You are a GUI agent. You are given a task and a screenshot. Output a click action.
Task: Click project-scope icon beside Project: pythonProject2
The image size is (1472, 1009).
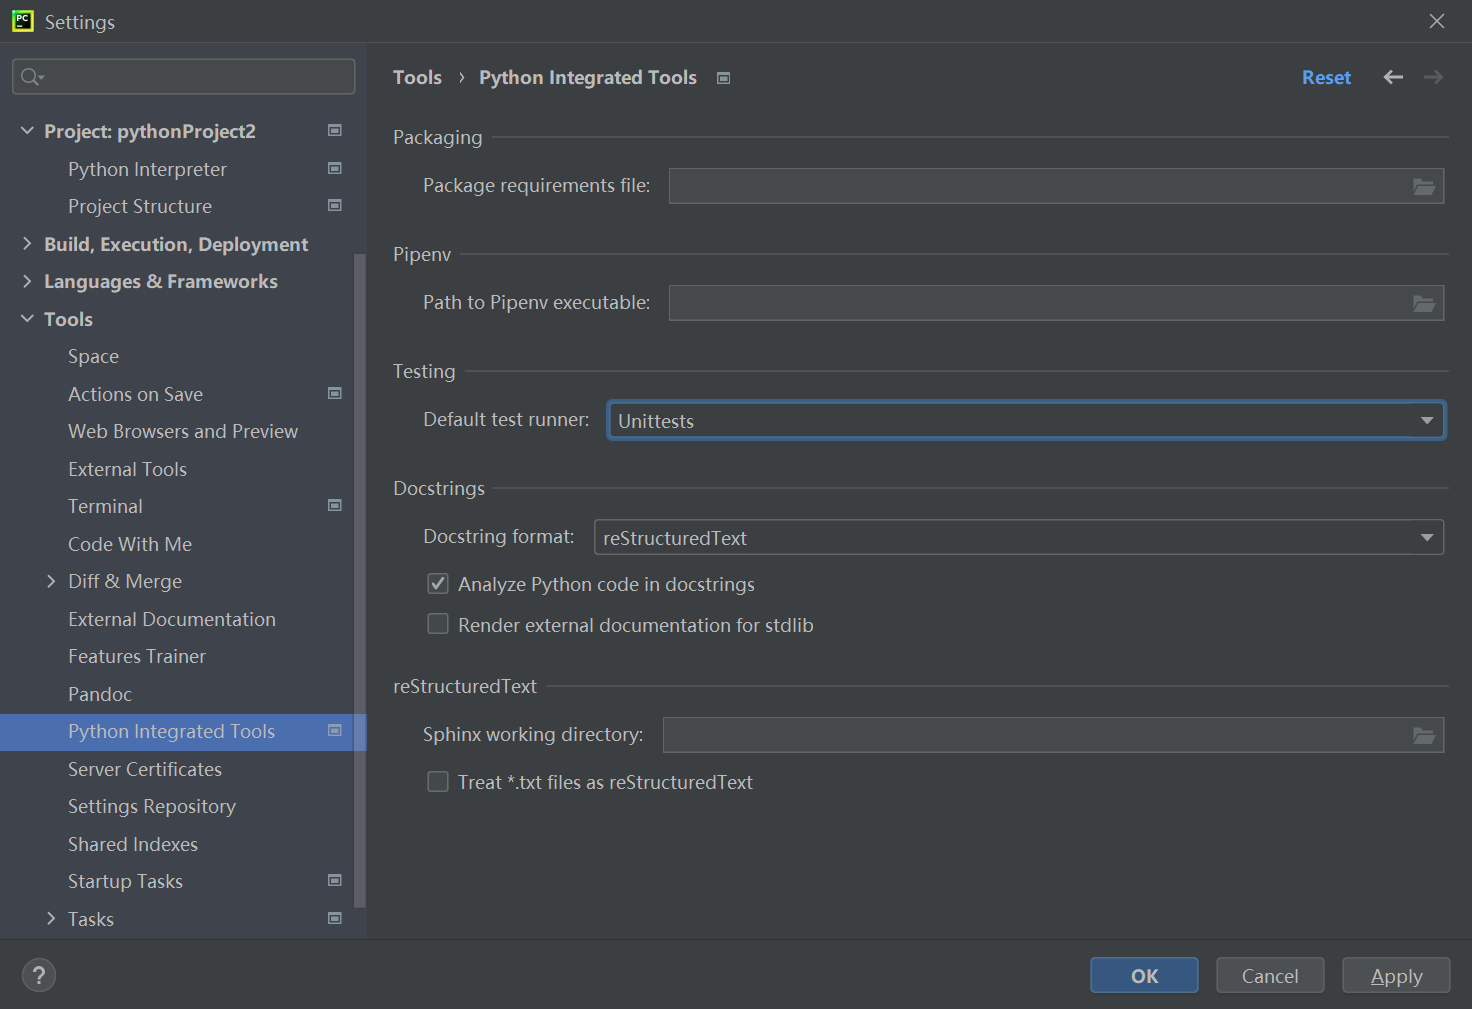(x=335, y=130)
